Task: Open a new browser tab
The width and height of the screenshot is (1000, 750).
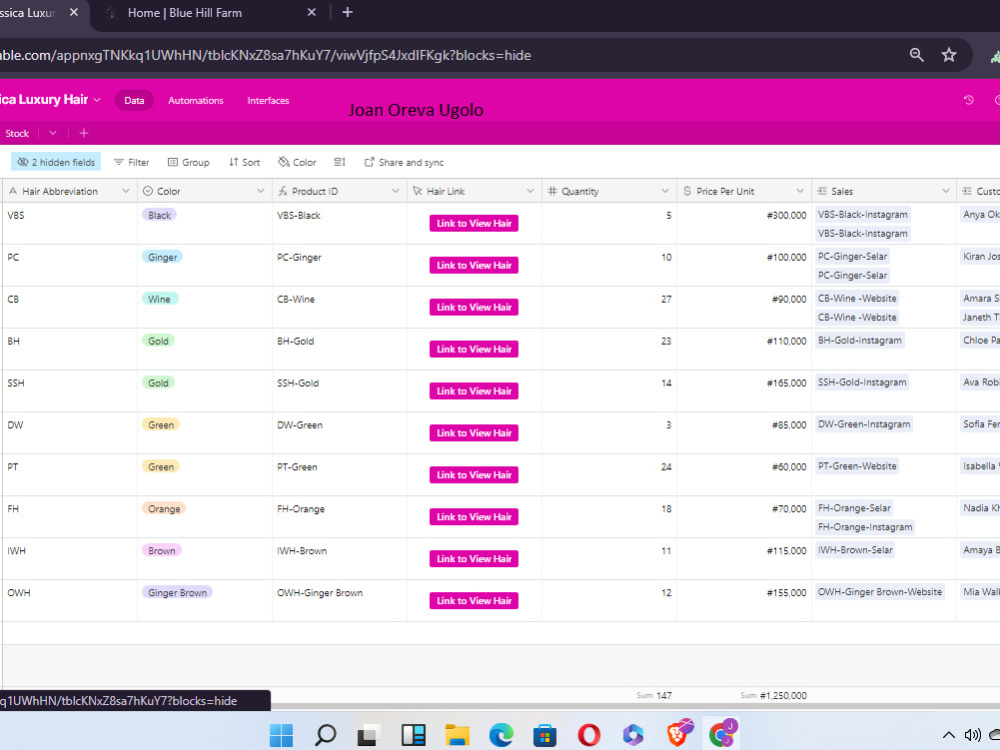Action: tap(348, 12)
